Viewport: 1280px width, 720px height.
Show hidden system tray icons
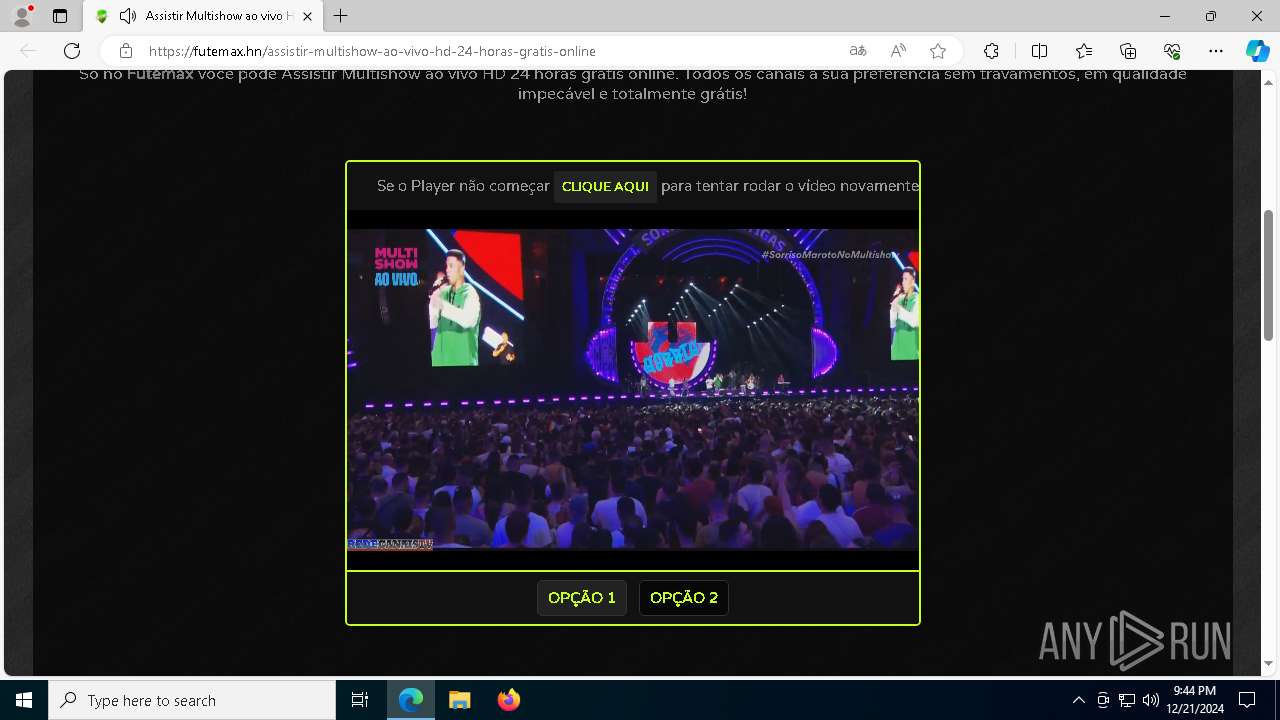tap(1078, 700)
